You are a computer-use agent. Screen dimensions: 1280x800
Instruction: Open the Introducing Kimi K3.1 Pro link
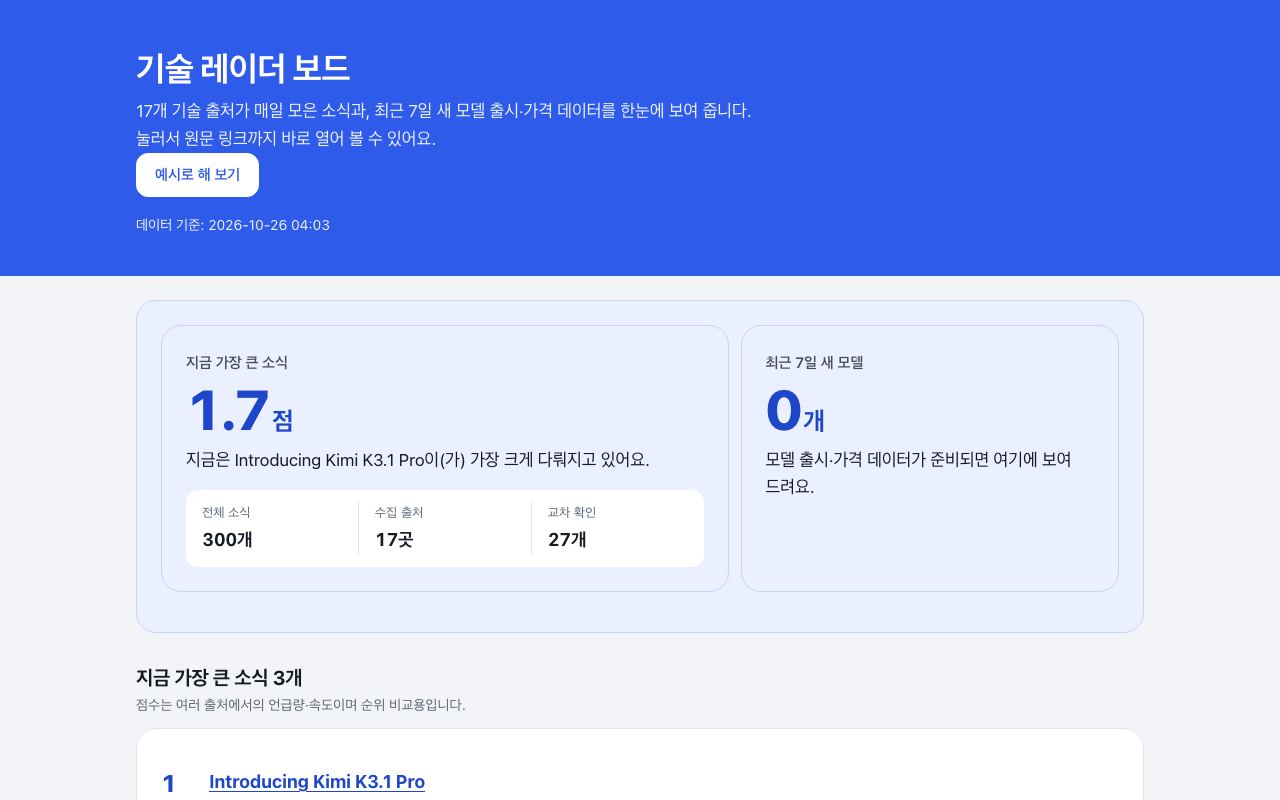[x=317, y=782]
